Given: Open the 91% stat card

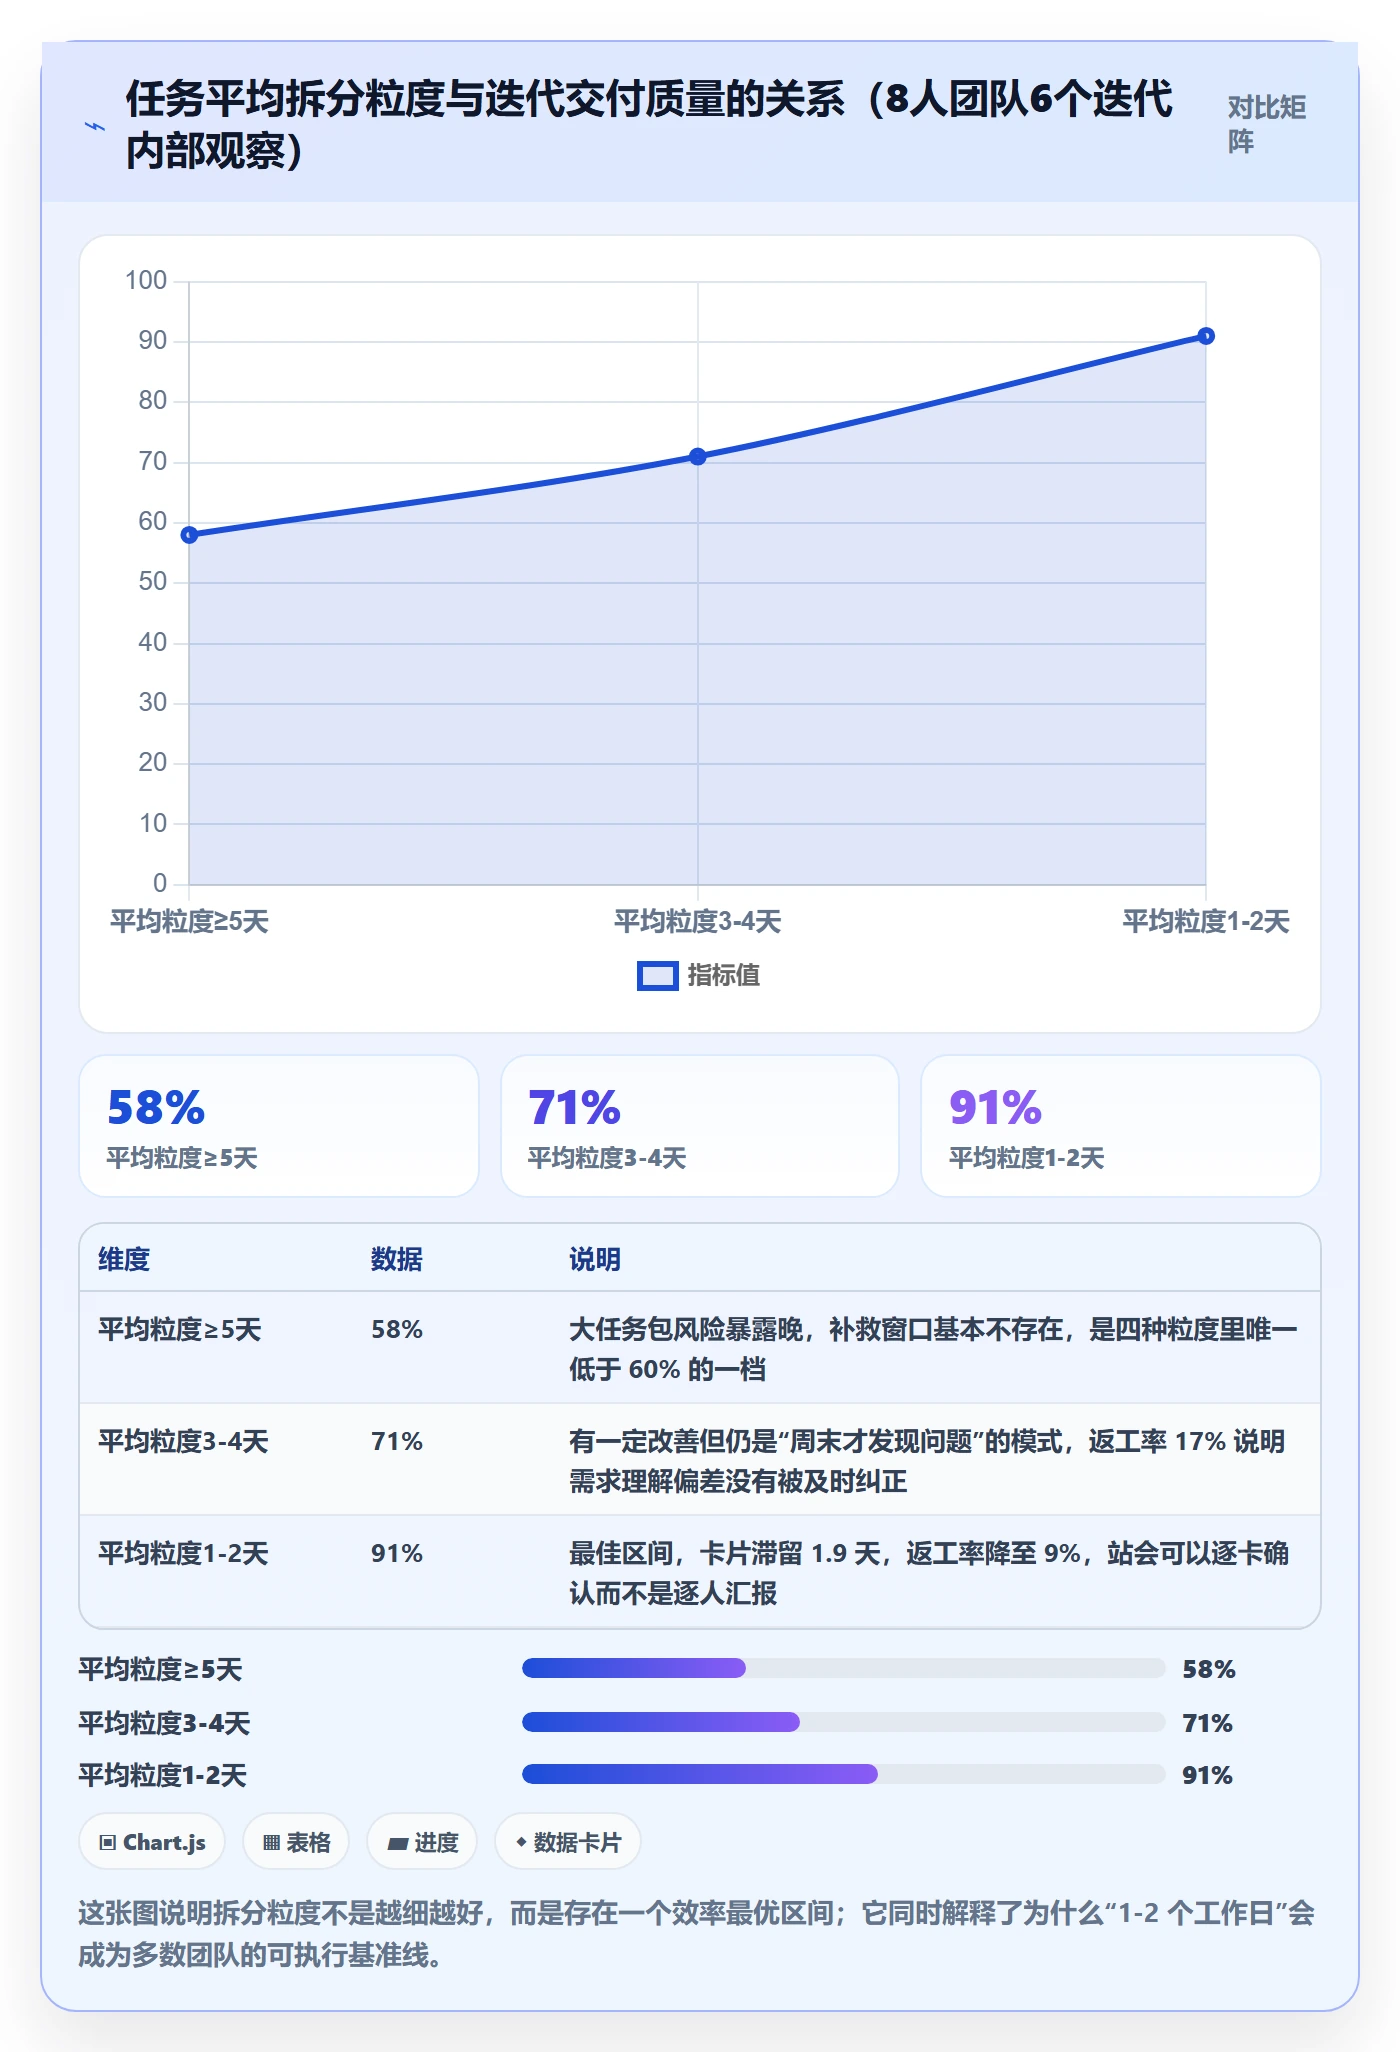Looking at the screenshot, I should 1121,1126.
